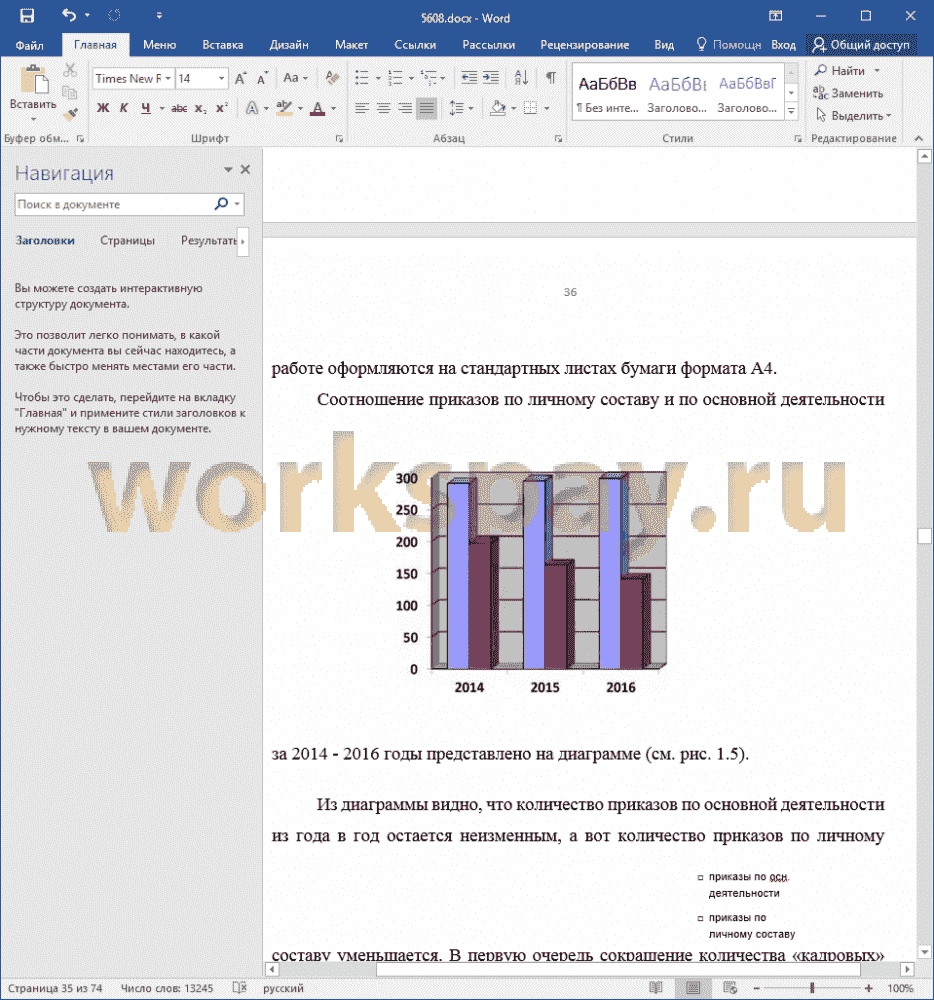The image size is (934, 1000).
Task: Toggle superscript formatting
Action: click(221, 108)
